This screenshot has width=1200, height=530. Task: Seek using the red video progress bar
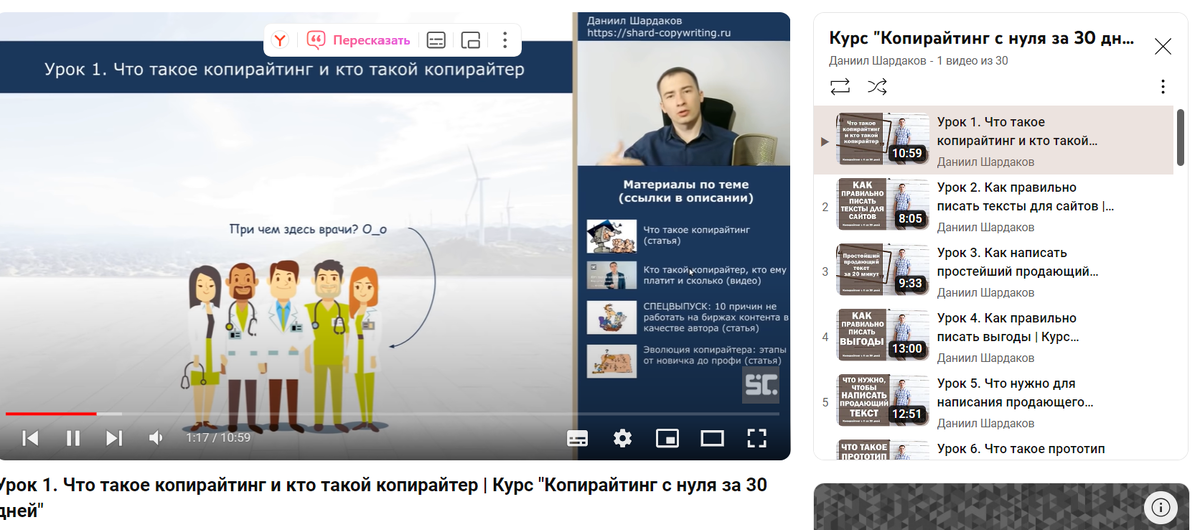pyautogui.click(x=392, y=413)
